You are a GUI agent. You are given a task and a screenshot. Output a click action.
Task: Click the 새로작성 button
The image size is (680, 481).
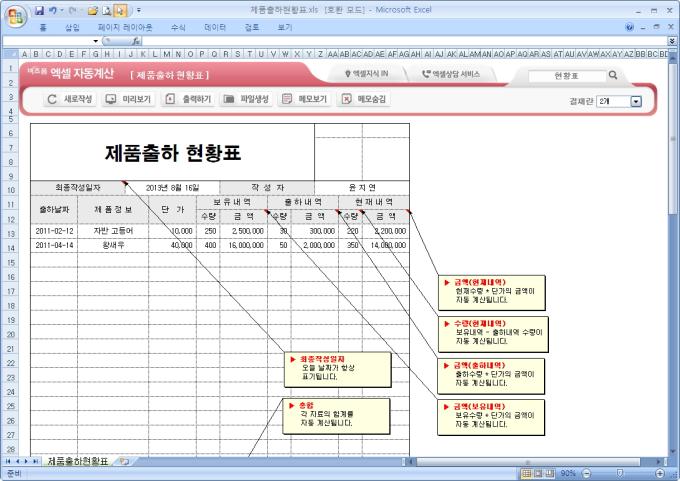click(x=70, y=99)
